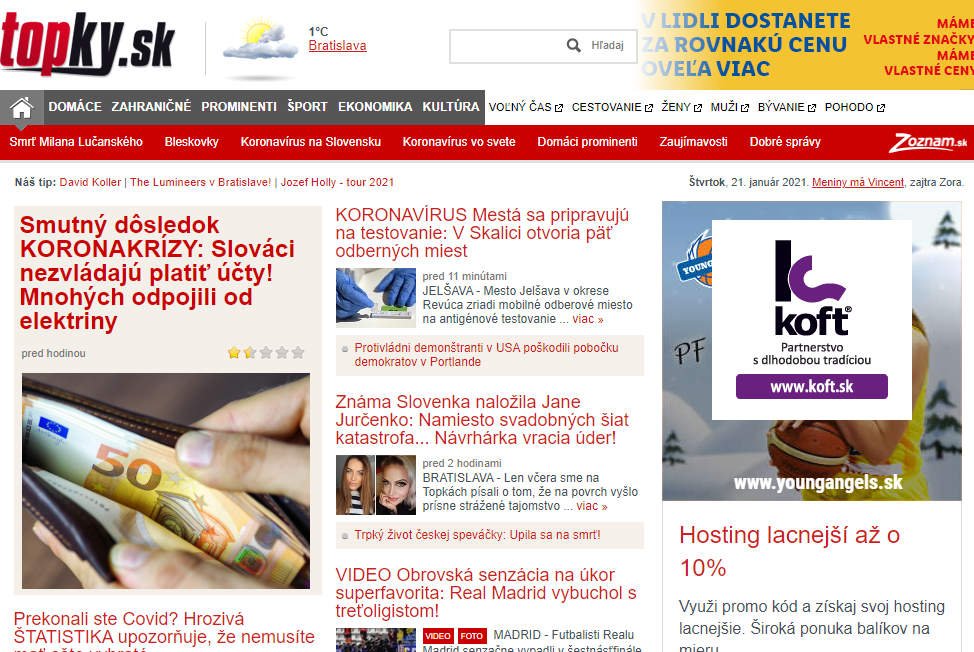Click the topky.sk logo
The height and width of the screenshot is (652, 974).
click(x=87, y=43)
